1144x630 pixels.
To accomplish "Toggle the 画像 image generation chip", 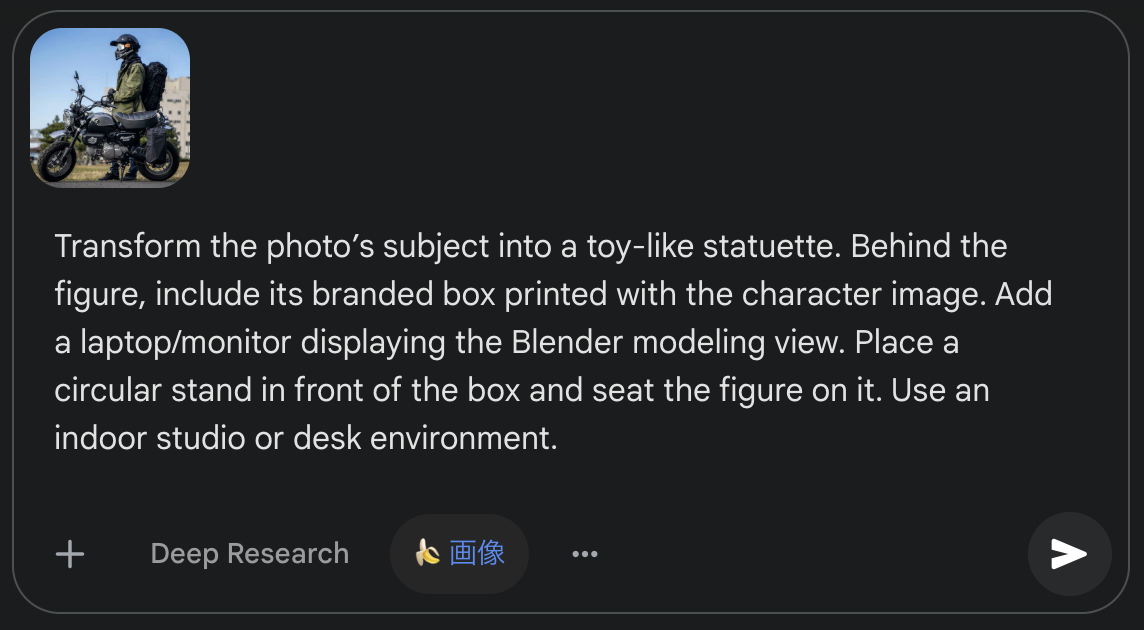I will (x=476, y=553).
